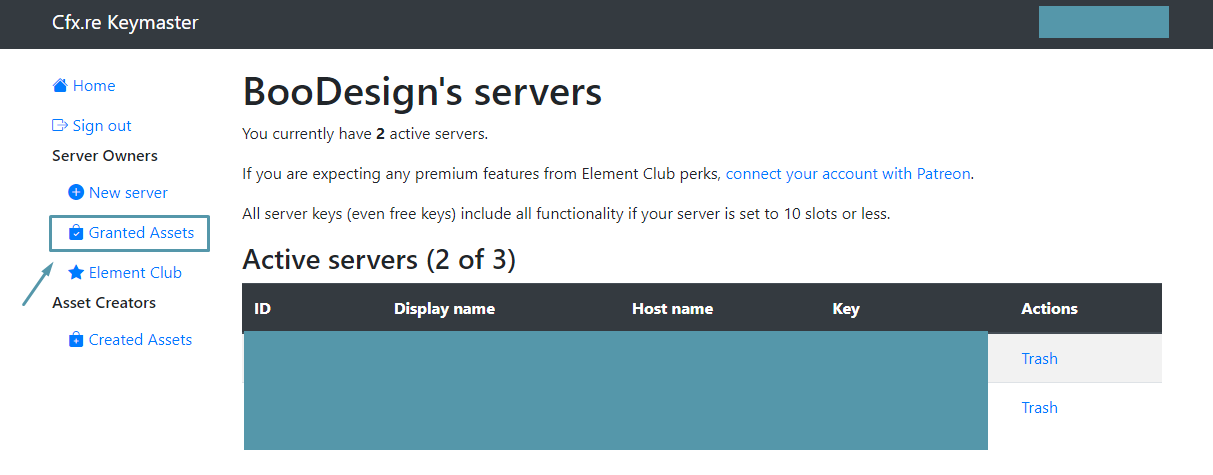Click the Home house icon
The width and height of the screenshot is (1213, 475).
[60, 86]
